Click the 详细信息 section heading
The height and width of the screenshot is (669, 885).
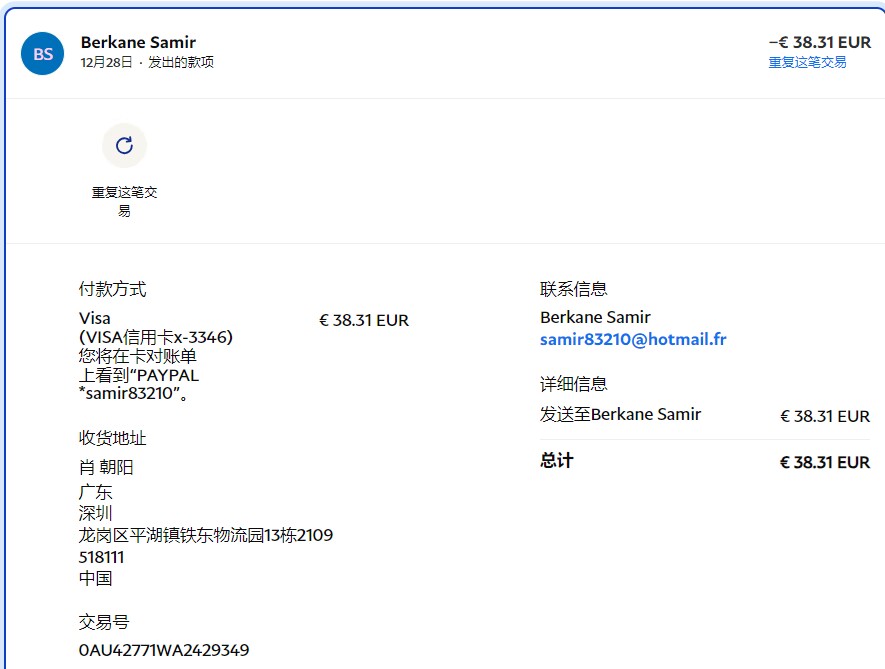click(573, 384)
